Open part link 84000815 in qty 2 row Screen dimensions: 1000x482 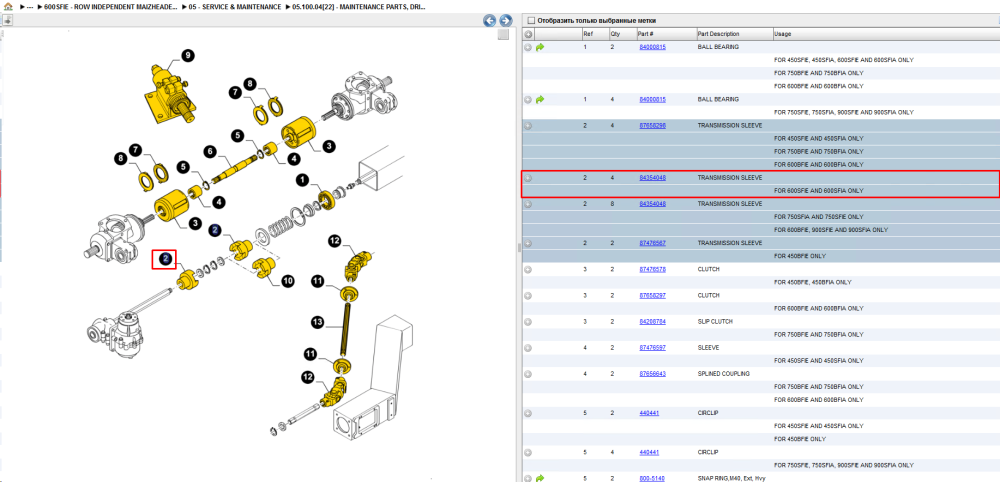pos(652,47)
